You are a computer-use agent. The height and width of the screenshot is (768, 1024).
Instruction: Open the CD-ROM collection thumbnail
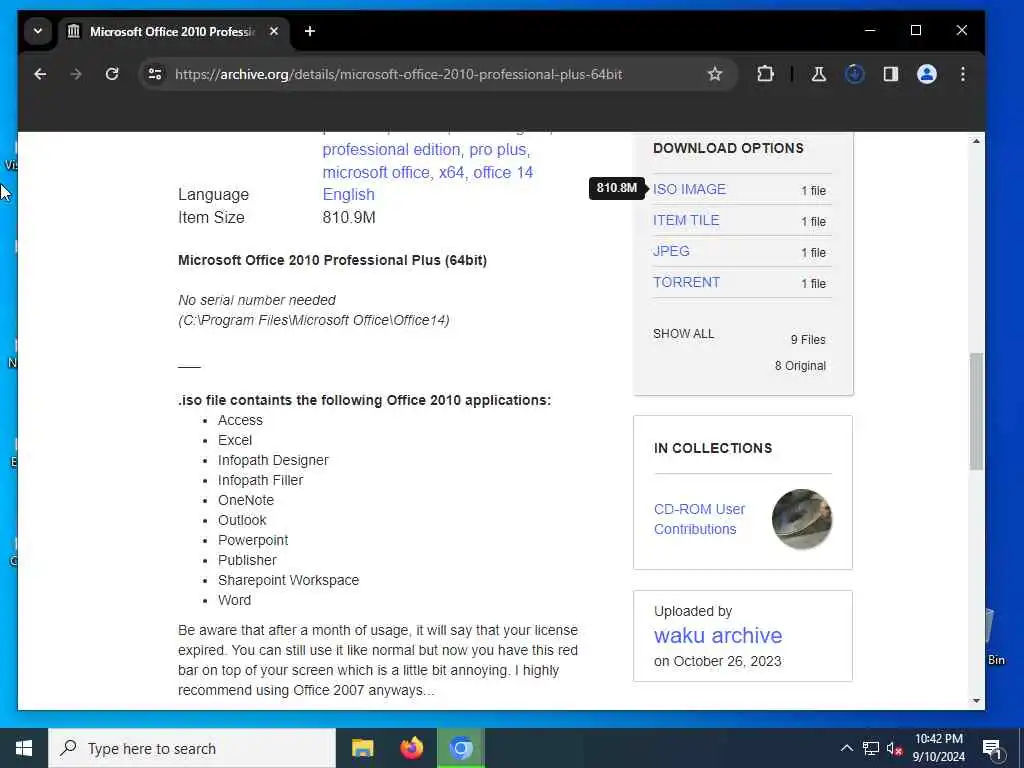(802, 519)
